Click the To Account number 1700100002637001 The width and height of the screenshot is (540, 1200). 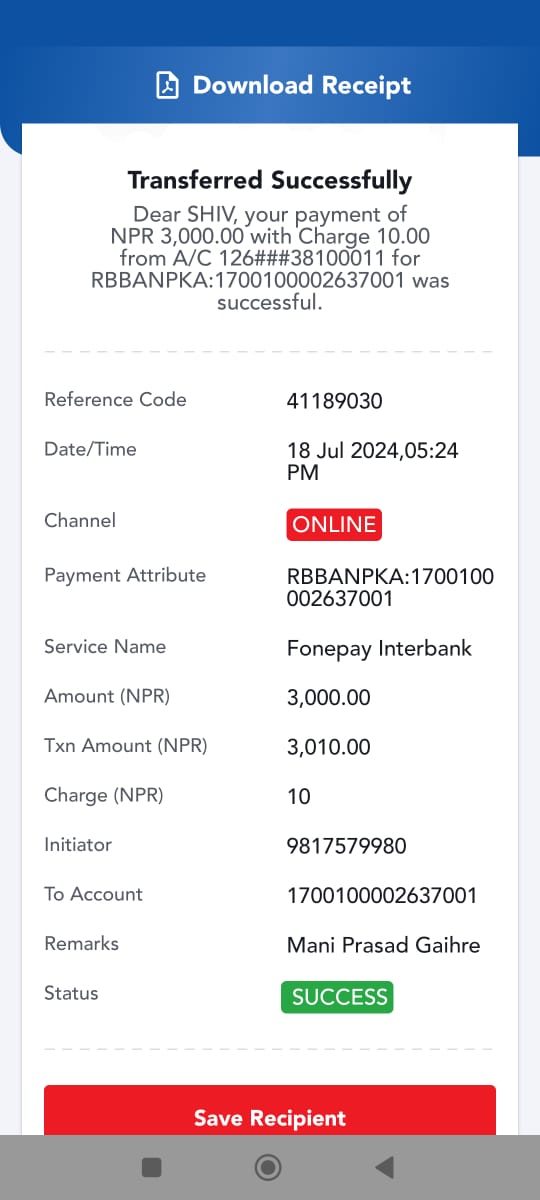point(382,896)
